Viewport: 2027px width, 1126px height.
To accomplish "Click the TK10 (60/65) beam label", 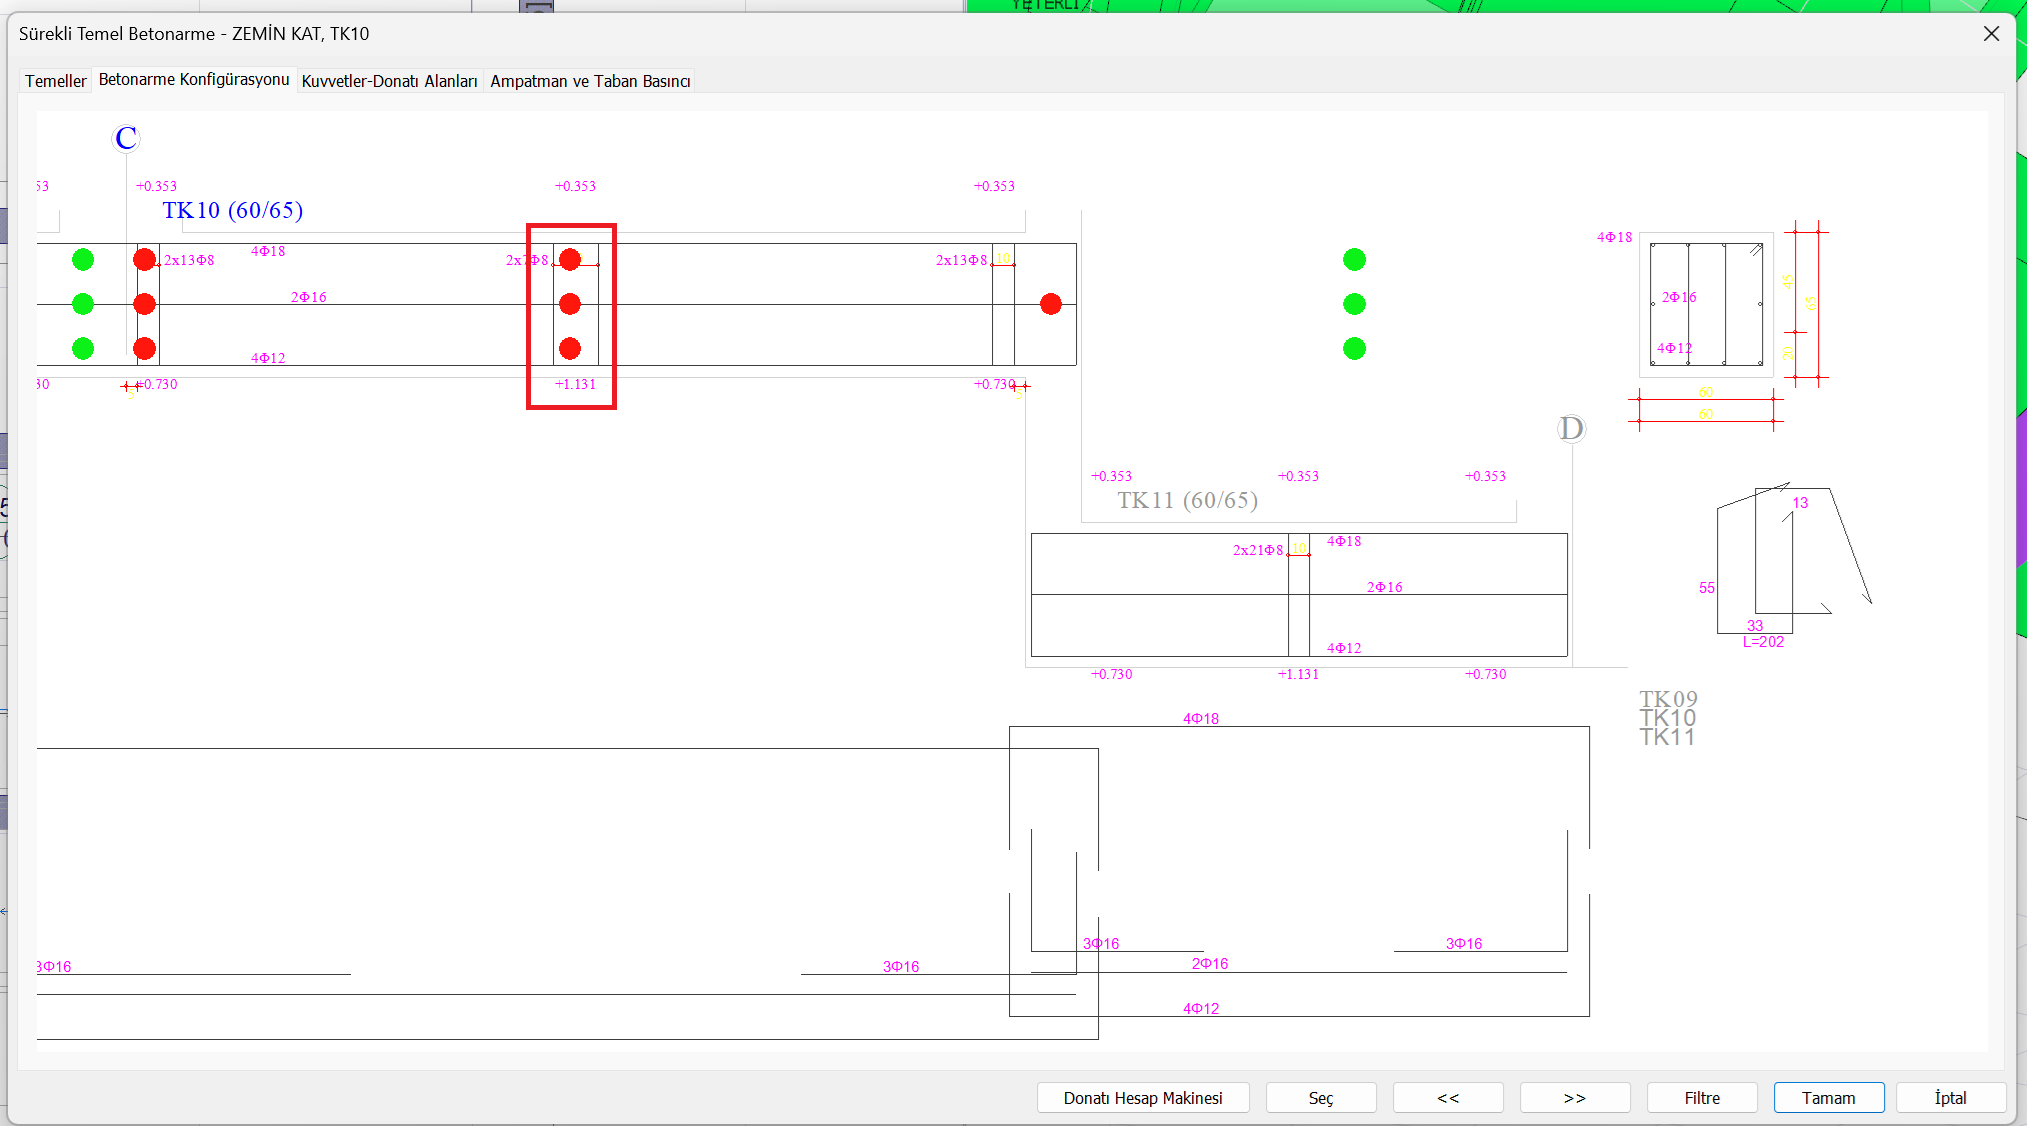I will pyautogui.click(x=232, y=210).
